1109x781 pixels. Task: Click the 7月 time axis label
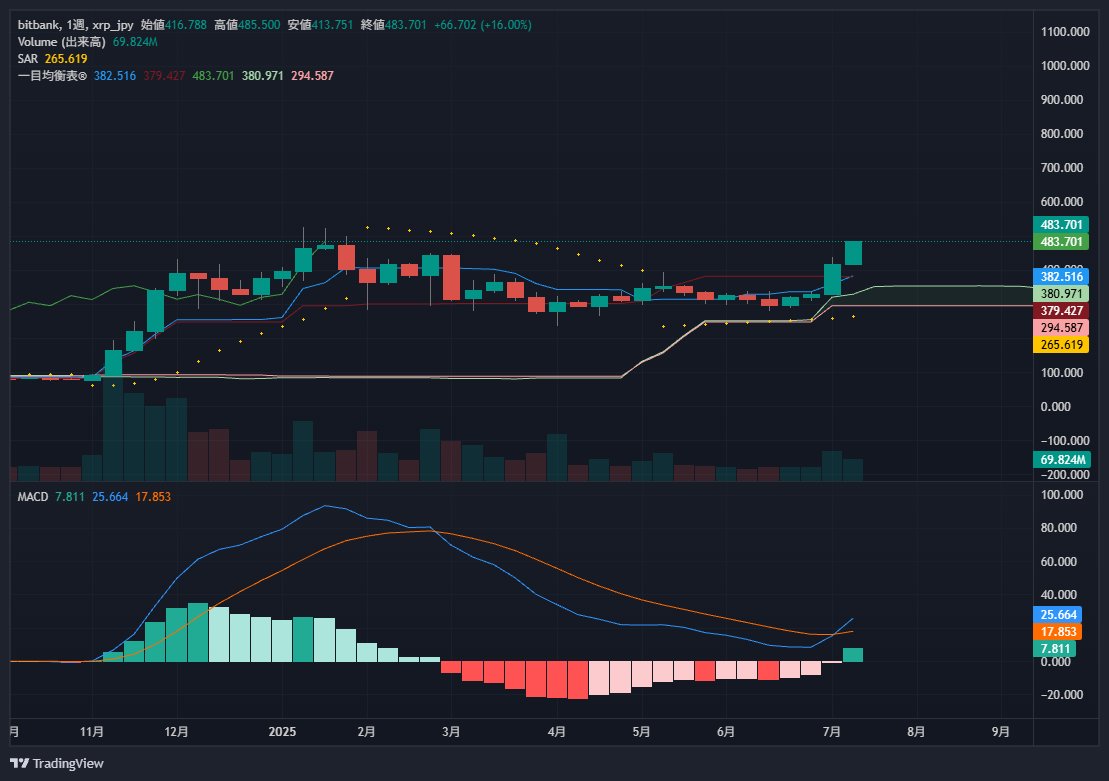point(832,731)
